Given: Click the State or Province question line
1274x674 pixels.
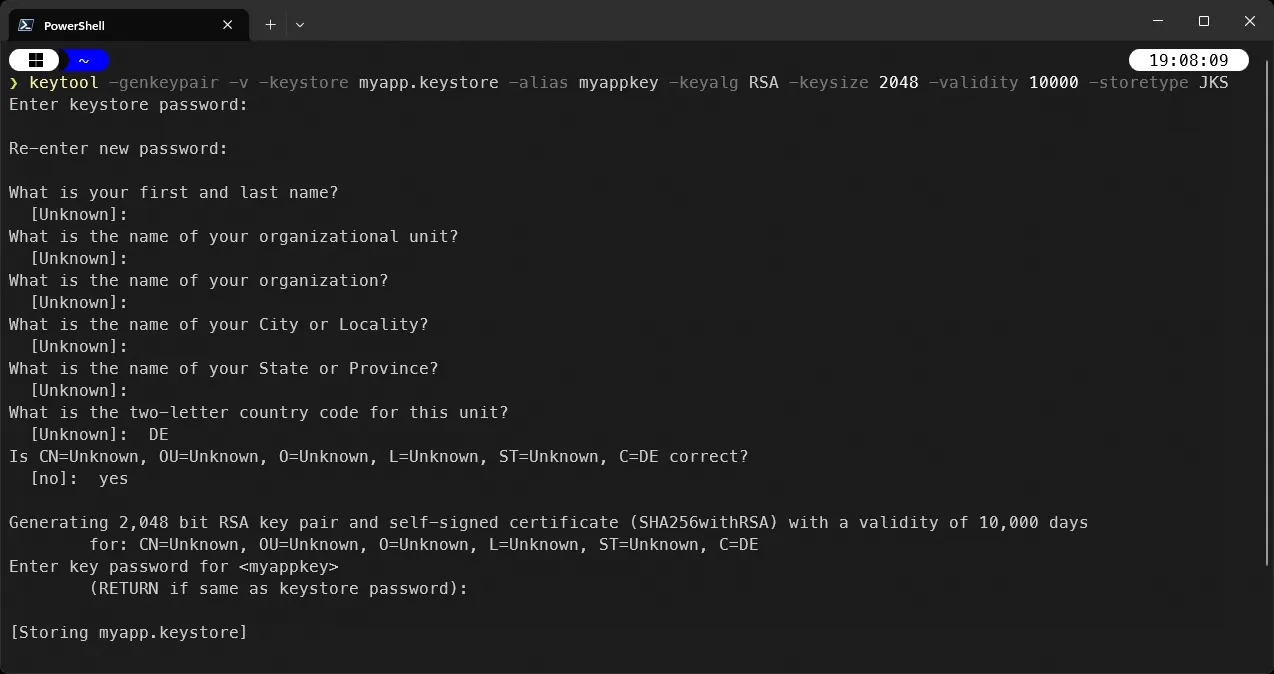Looking at the screenshot, I should click(x=224, y=368).
